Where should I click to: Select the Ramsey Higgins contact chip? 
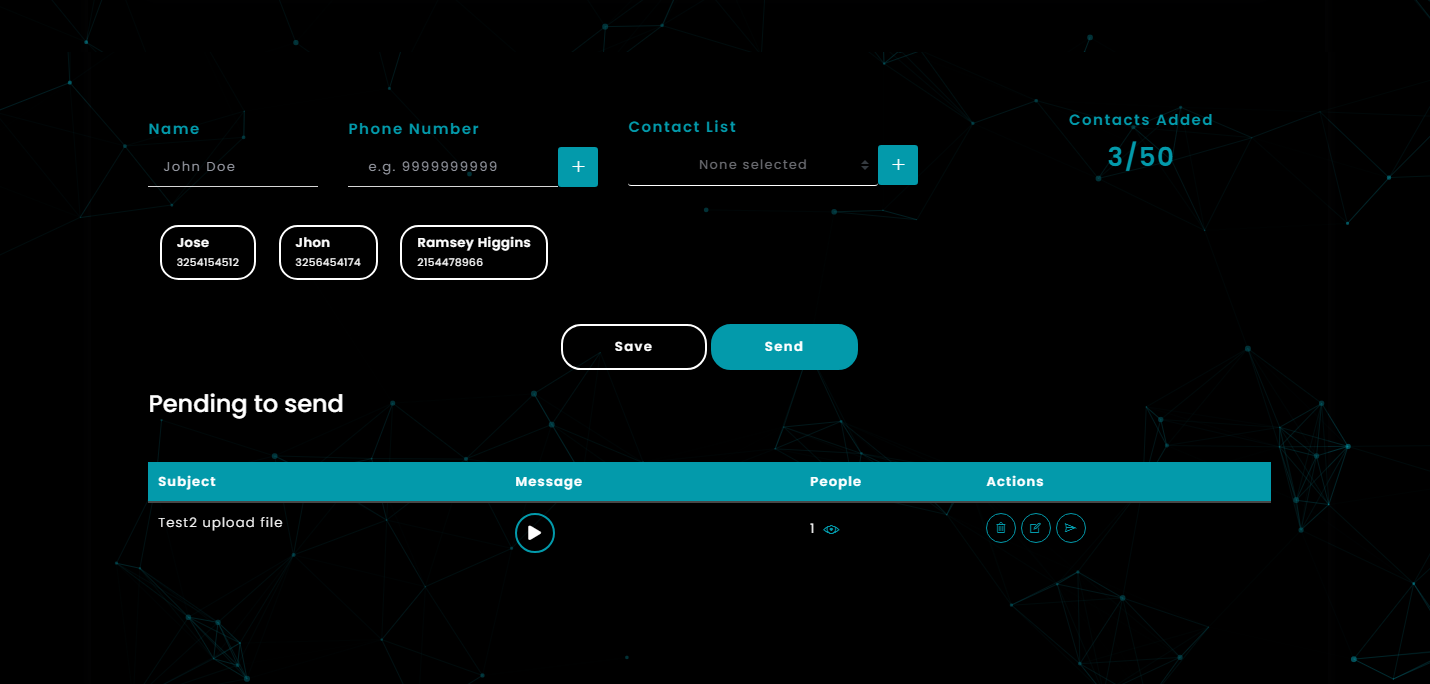[474, 252]
